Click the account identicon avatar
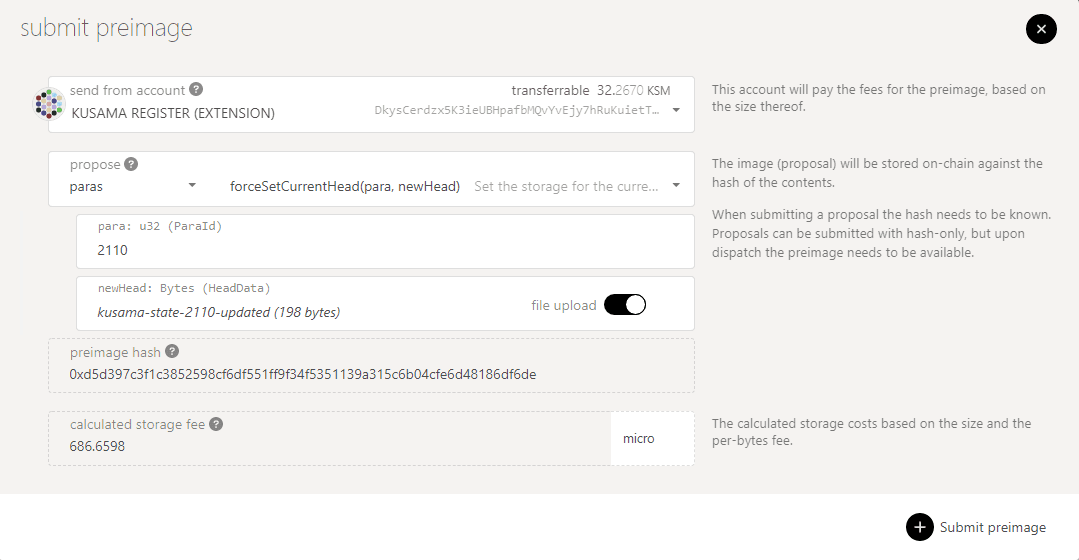 pos(49,104)
